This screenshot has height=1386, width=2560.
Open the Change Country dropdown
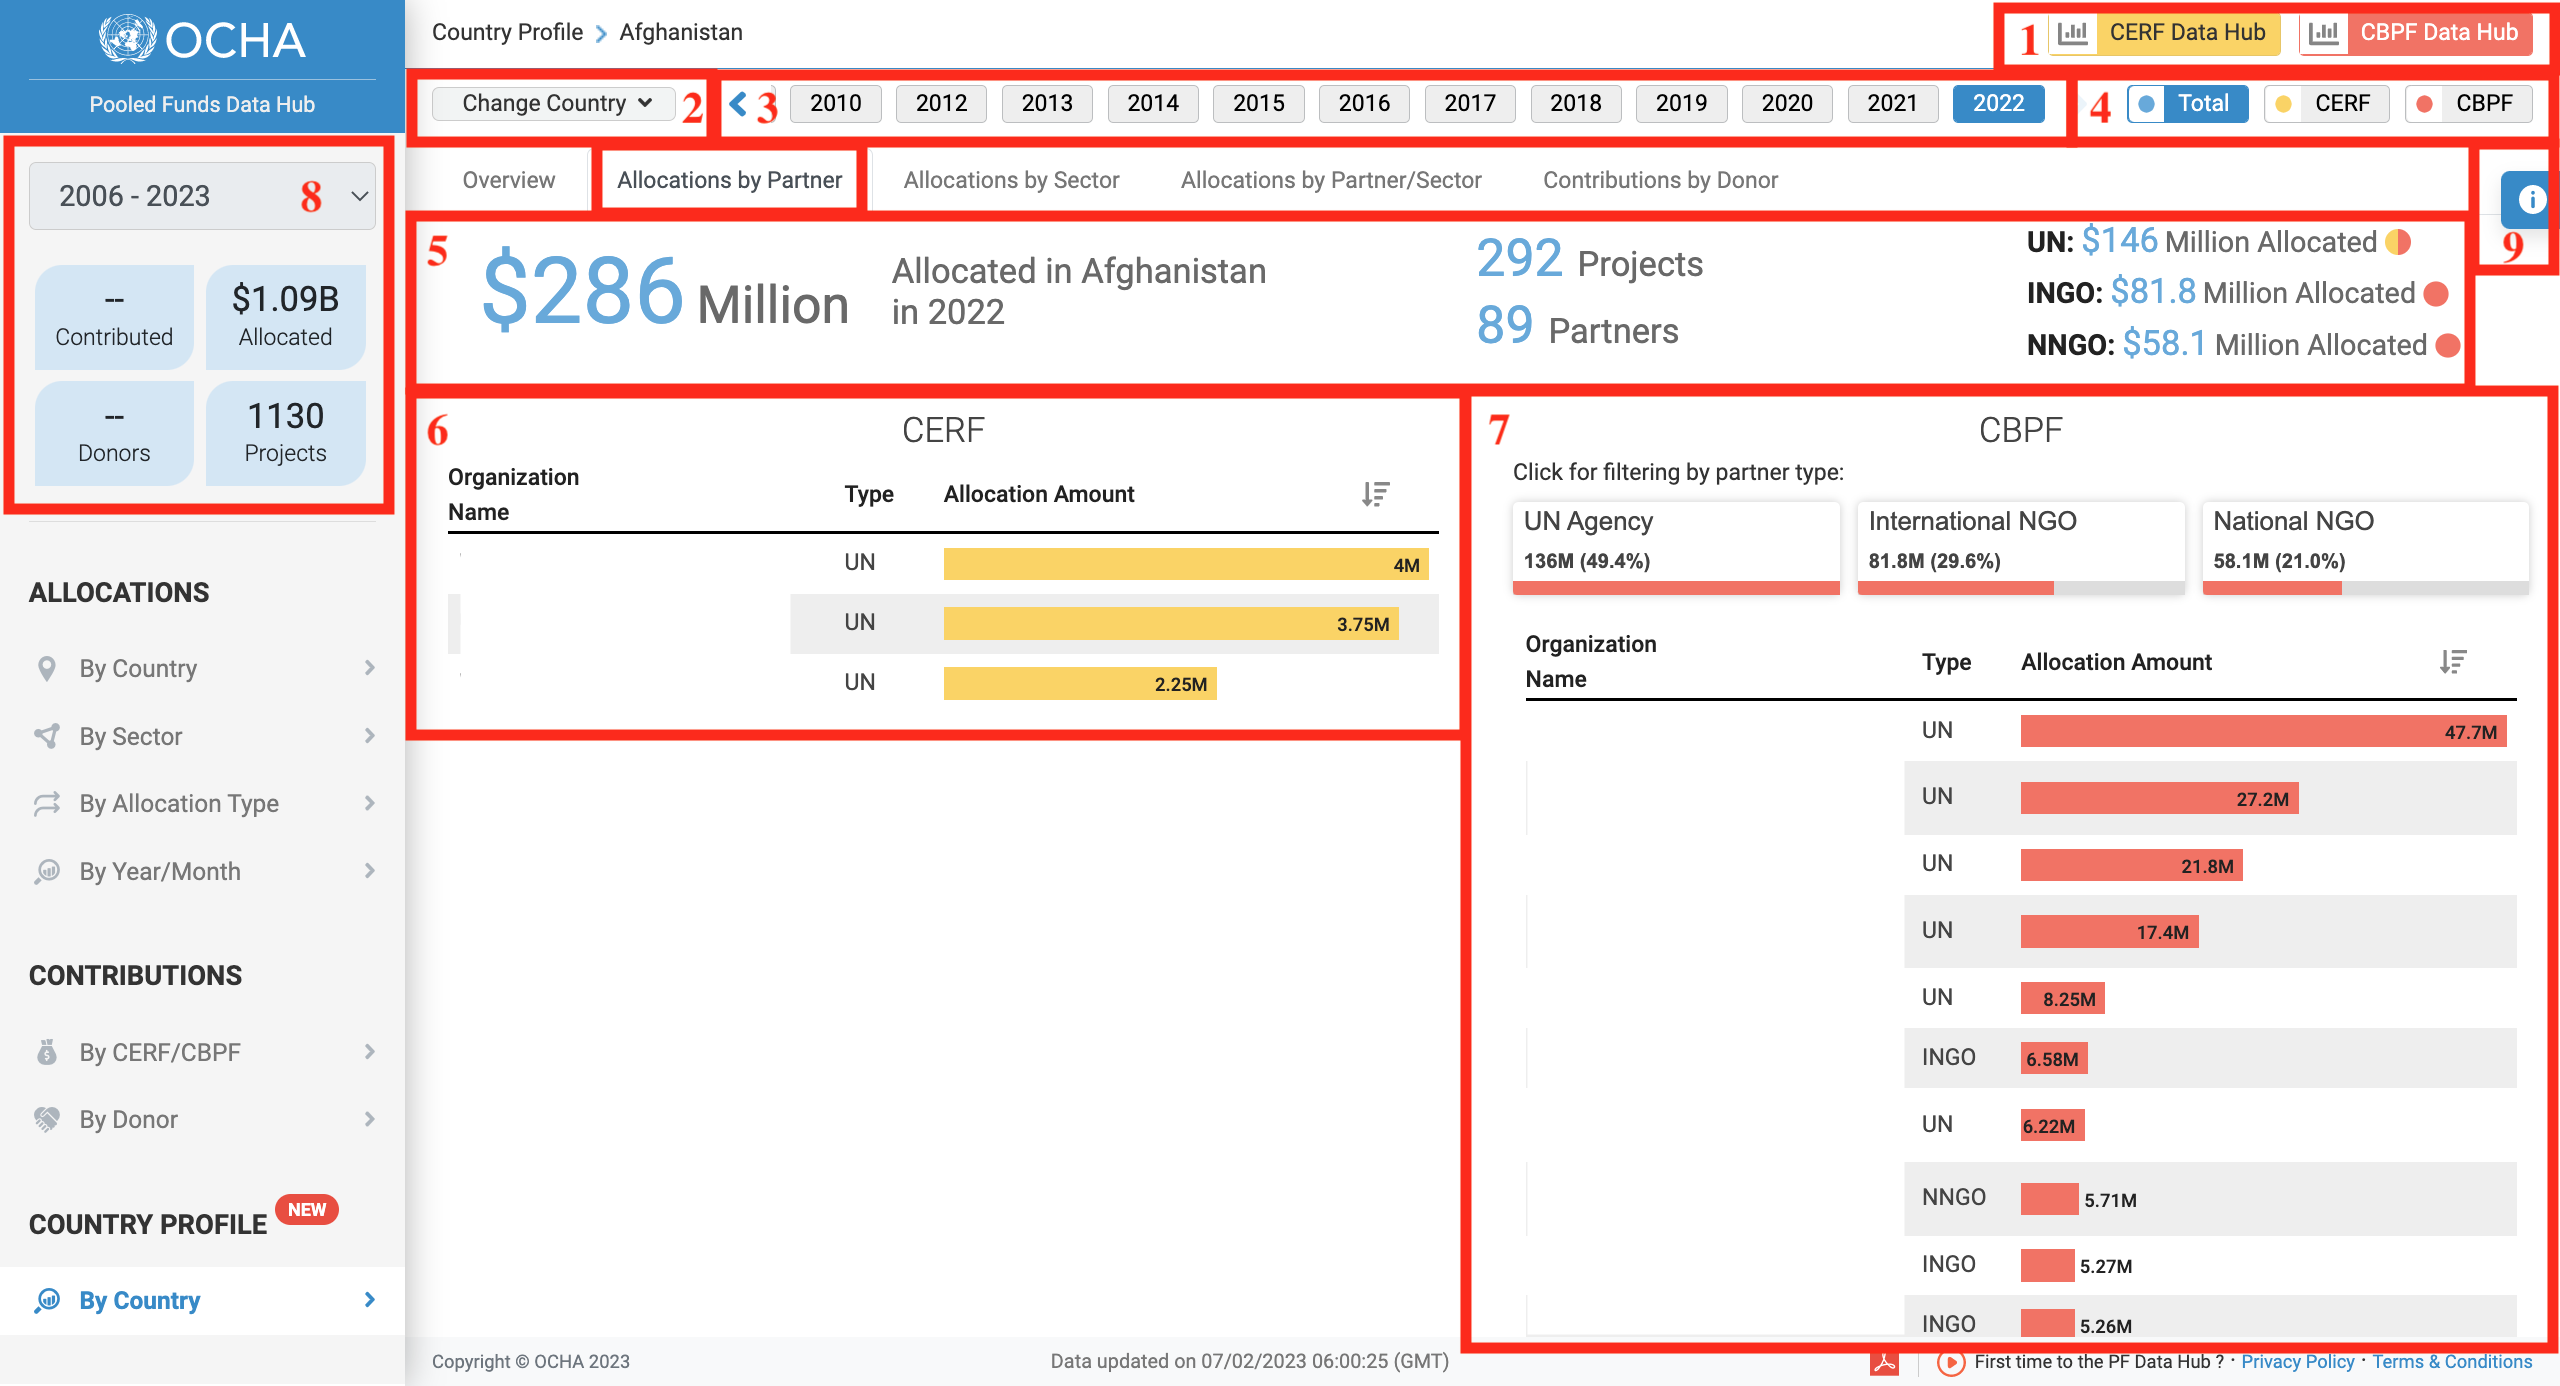click(x=554, y=103)
